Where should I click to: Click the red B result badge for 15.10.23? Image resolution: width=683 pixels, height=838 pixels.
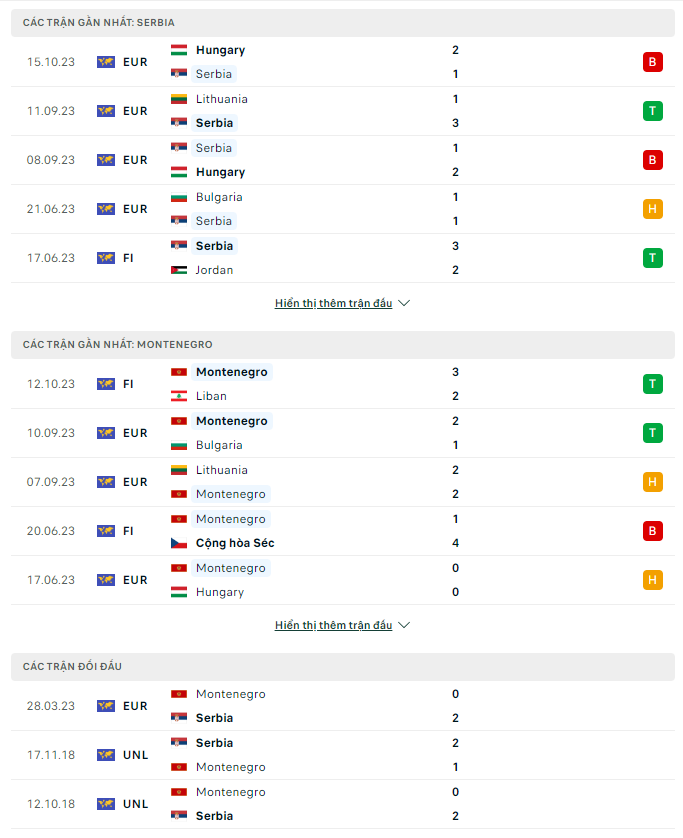[x=653, y=62]
